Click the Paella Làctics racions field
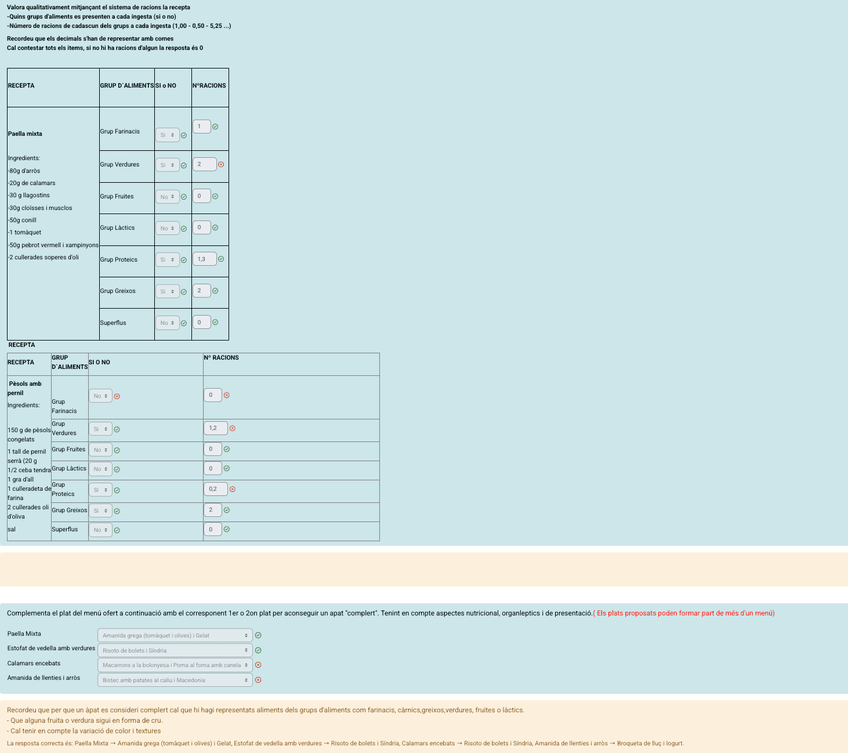The image size is (848, 753). (202, 227)
